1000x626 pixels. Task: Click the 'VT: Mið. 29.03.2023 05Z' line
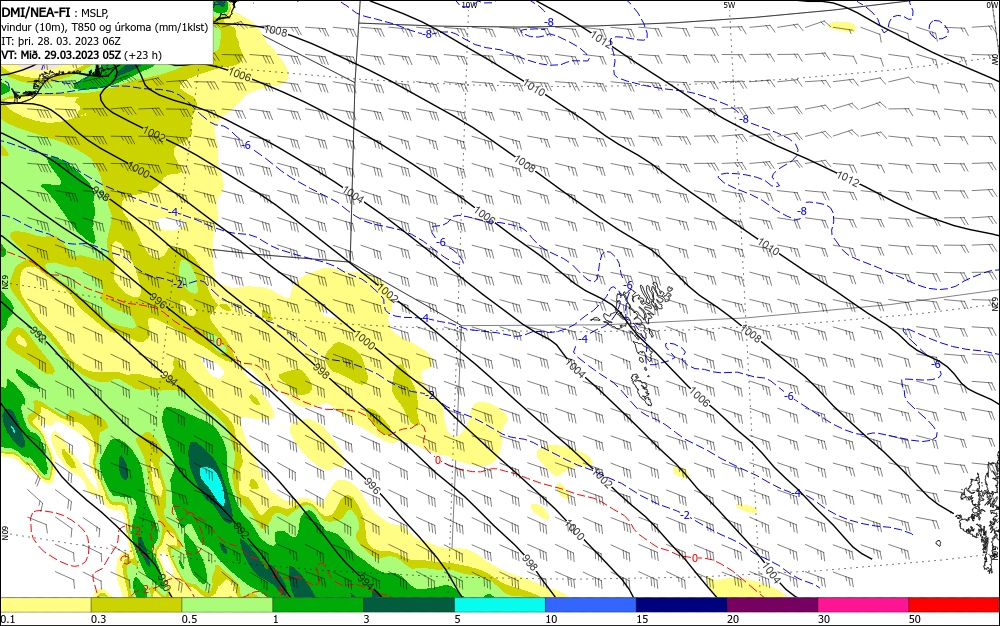click(61, 55)
